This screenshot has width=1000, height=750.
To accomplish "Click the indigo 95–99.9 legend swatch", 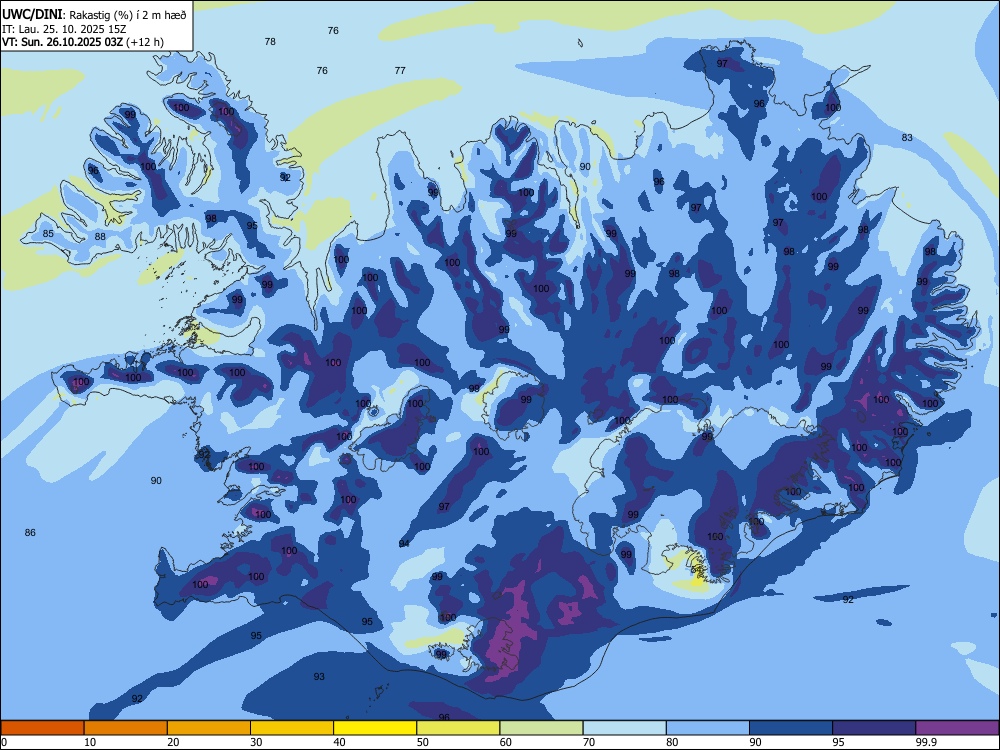I will 874,728.
